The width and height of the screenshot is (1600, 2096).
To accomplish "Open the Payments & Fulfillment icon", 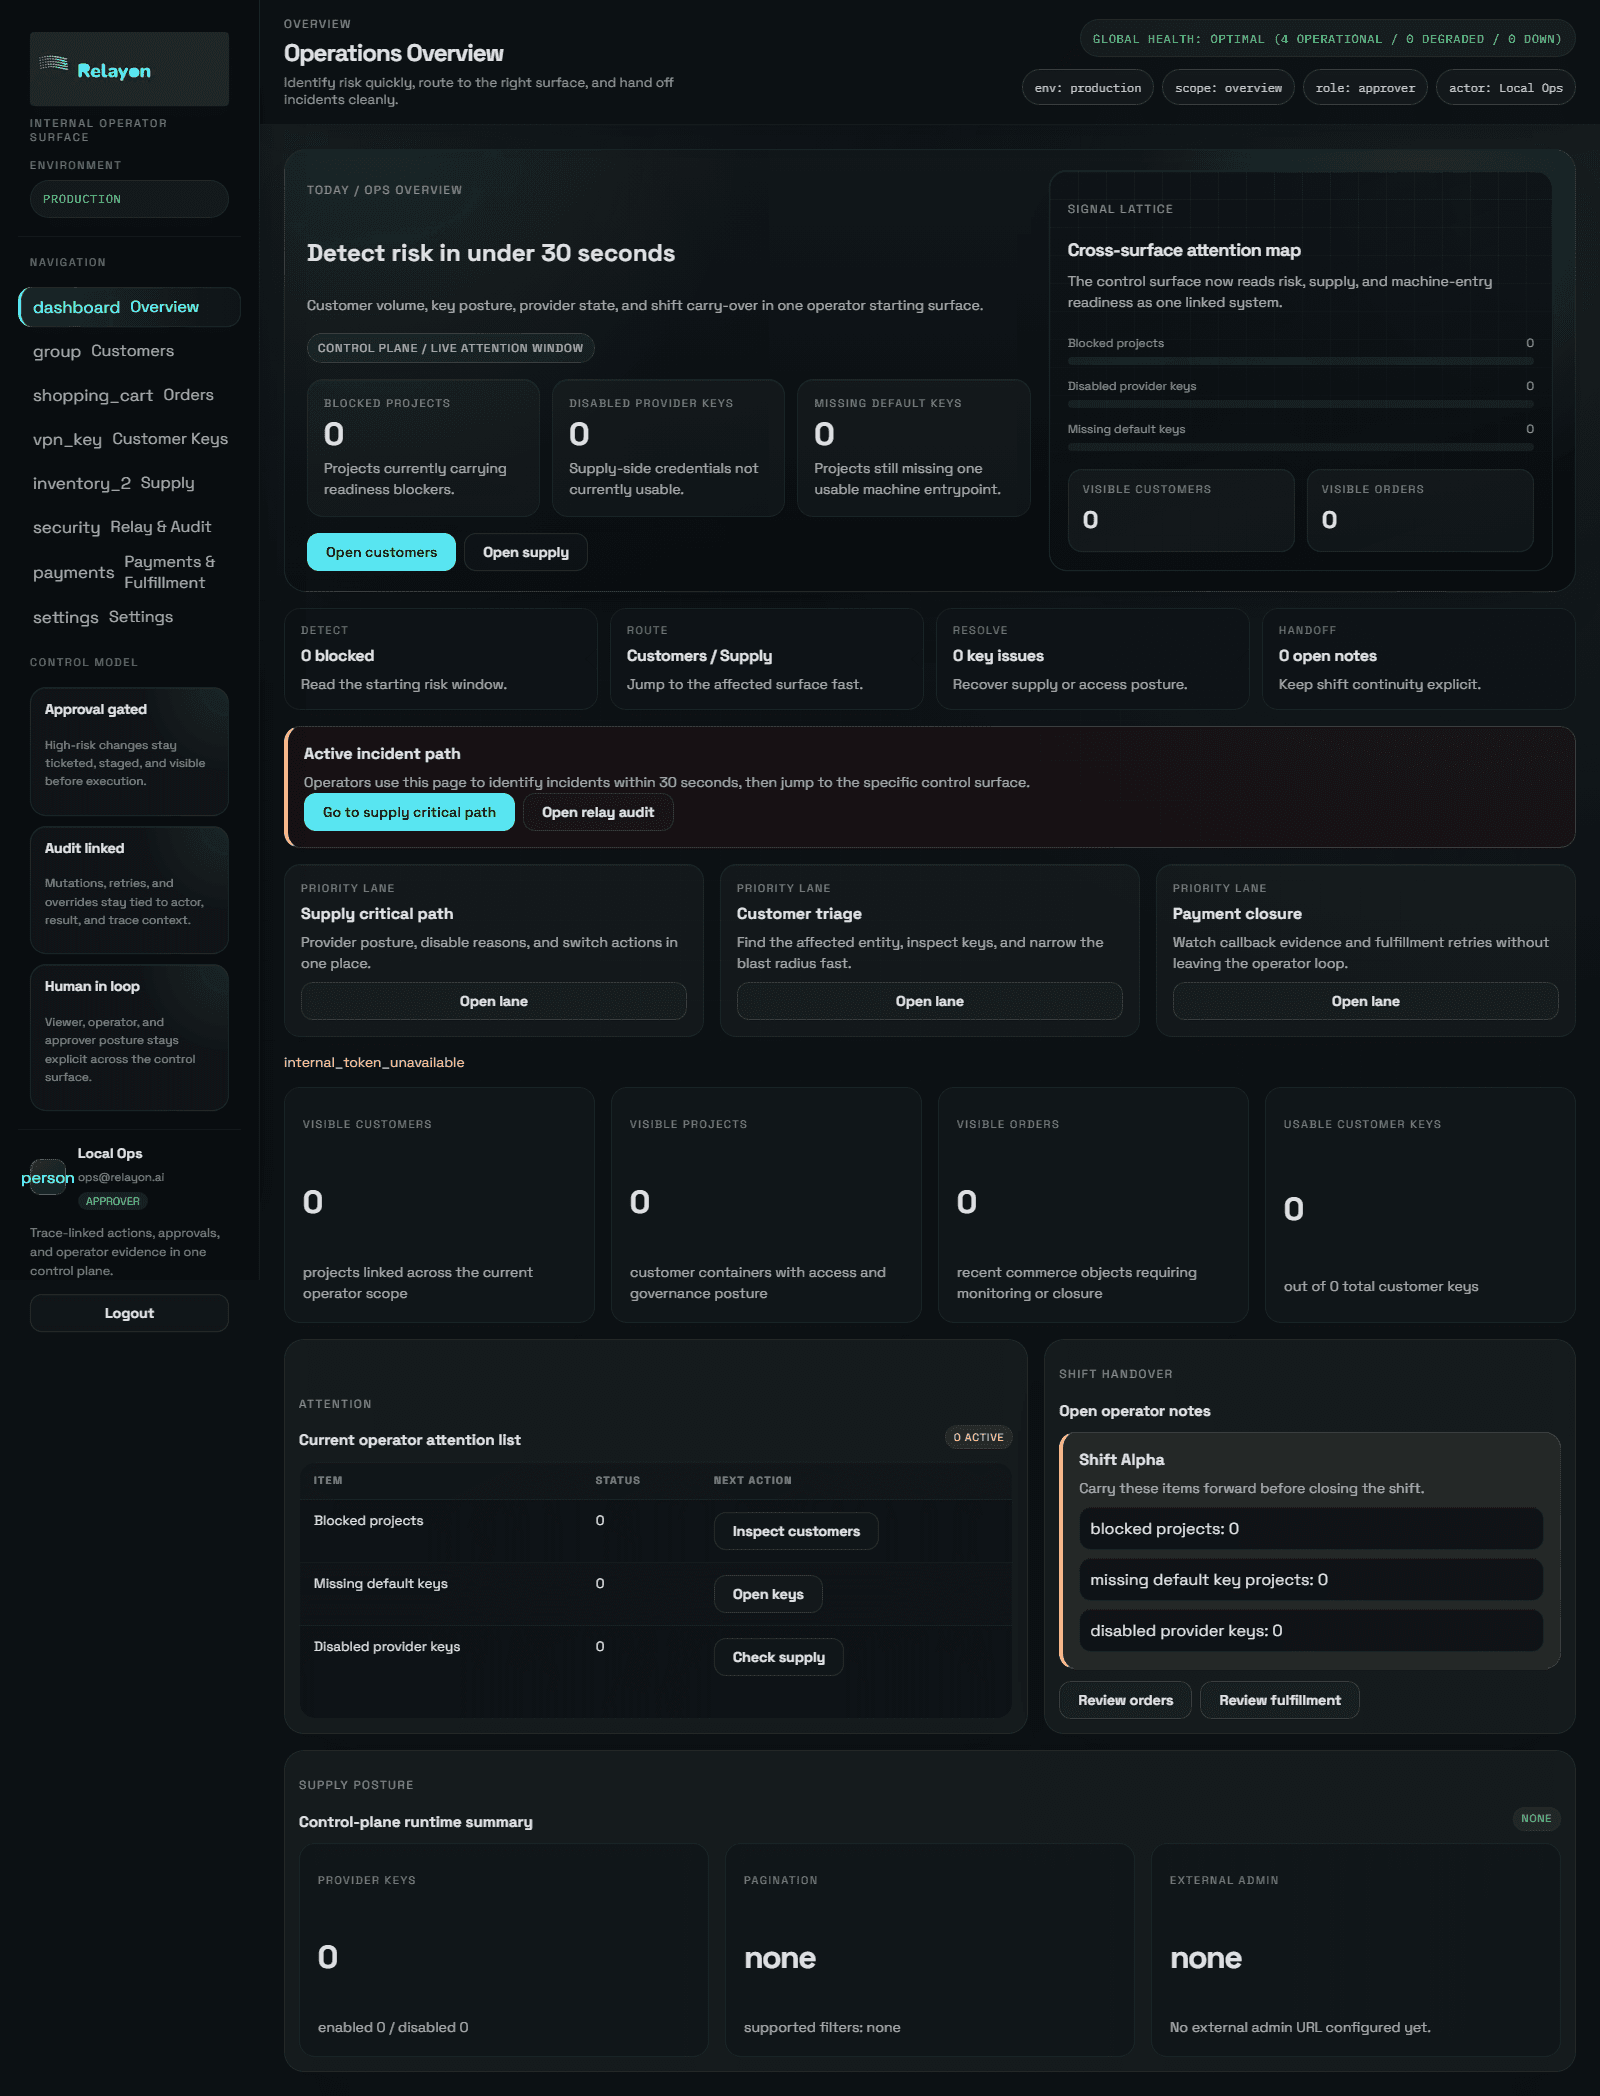I will coord(74,572).
